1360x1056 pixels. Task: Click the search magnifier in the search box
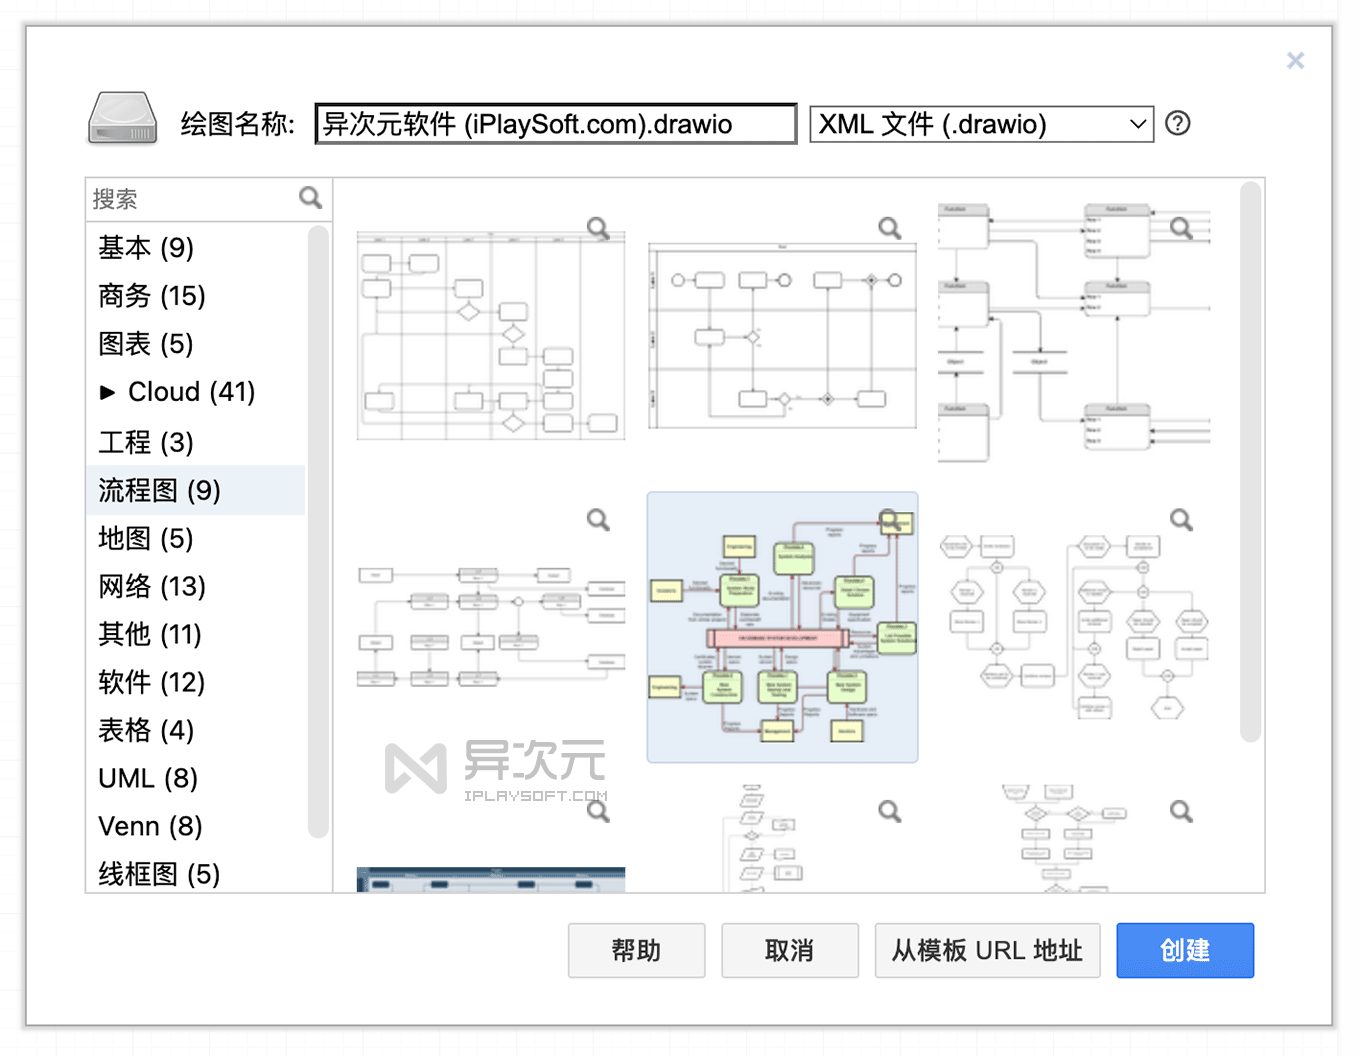tap(310, 198)
